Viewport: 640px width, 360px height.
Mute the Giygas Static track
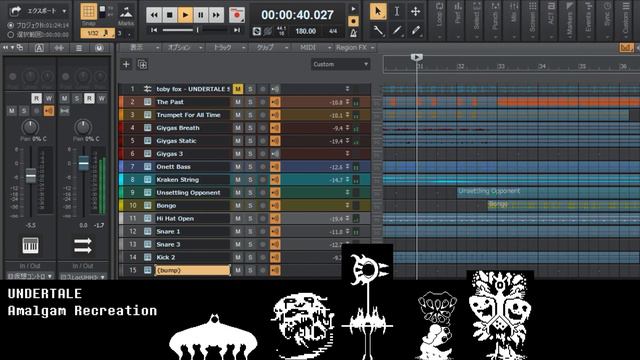pos(238,141)
